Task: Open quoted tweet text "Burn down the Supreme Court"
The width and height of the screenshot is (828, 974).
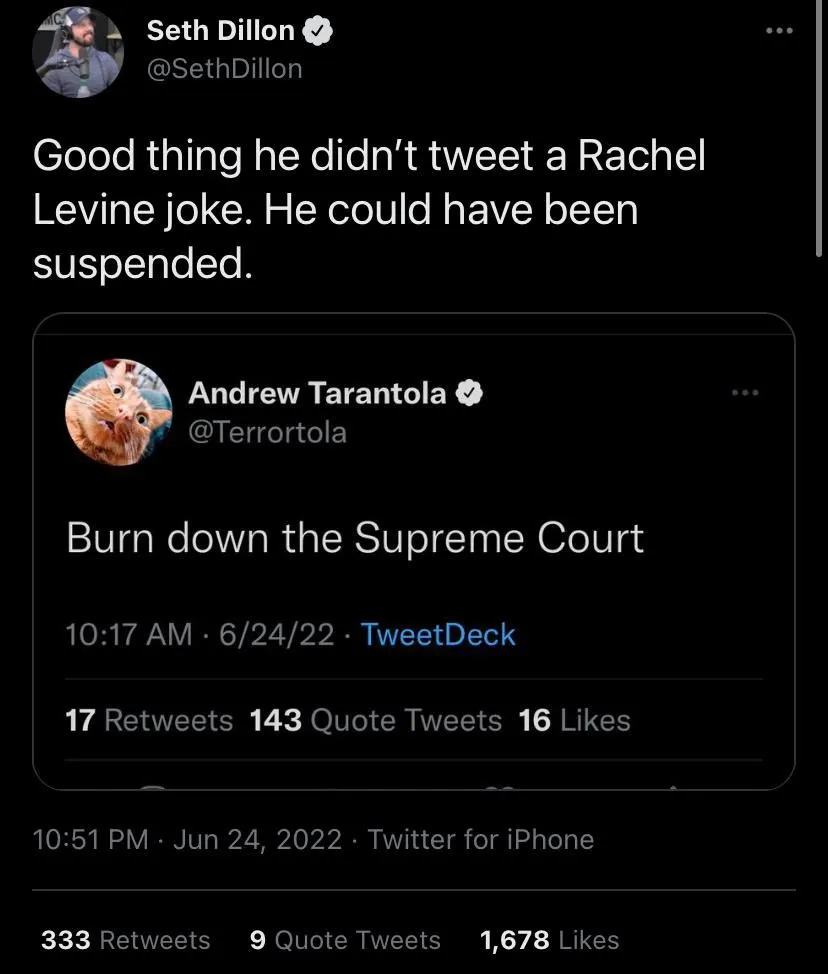Action: click(x=355, y=538)
